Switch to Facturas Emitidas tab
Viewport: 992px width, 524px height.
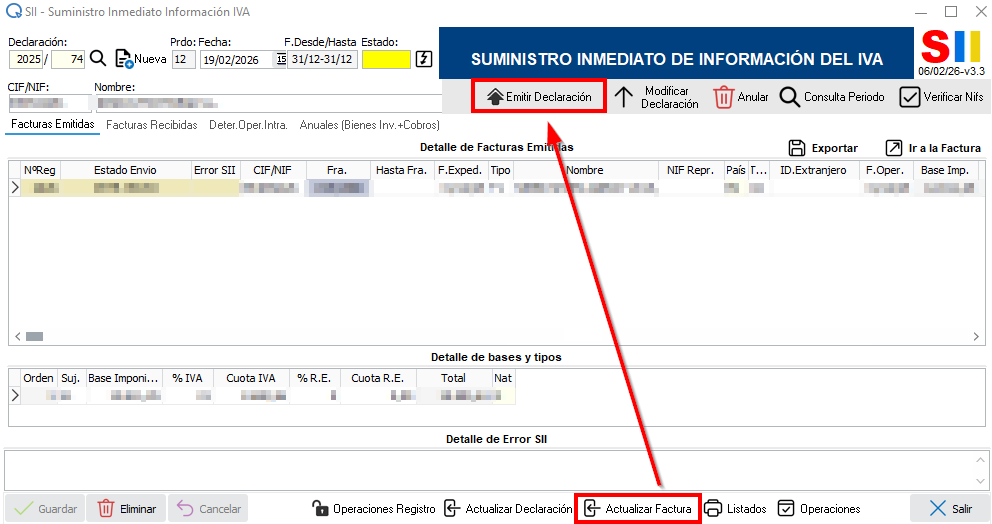pyautogui.click(x=53, y=125)
